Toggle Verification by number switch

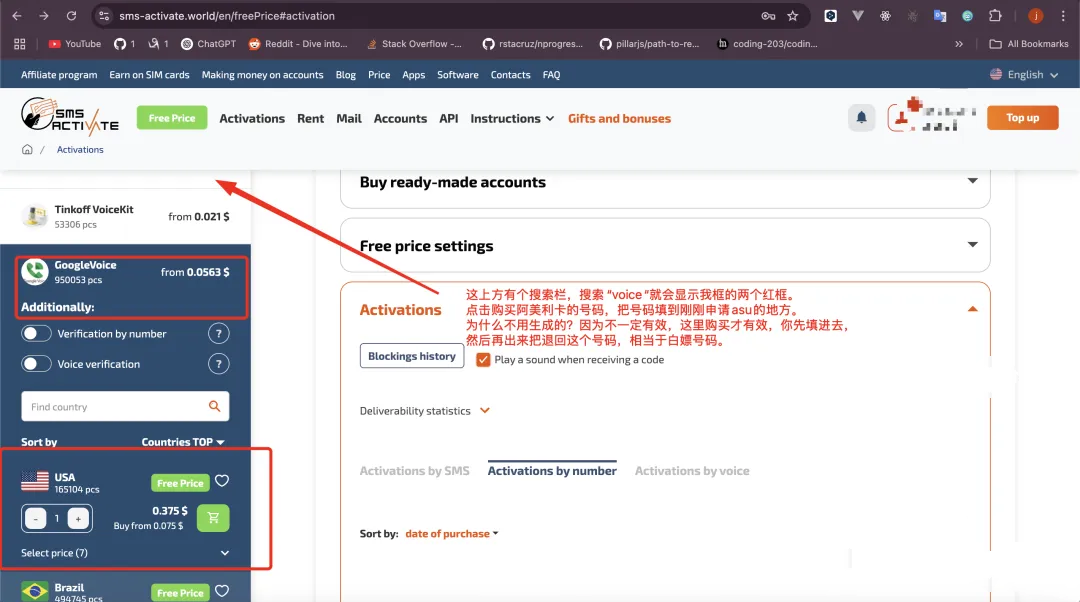(36, 334)
